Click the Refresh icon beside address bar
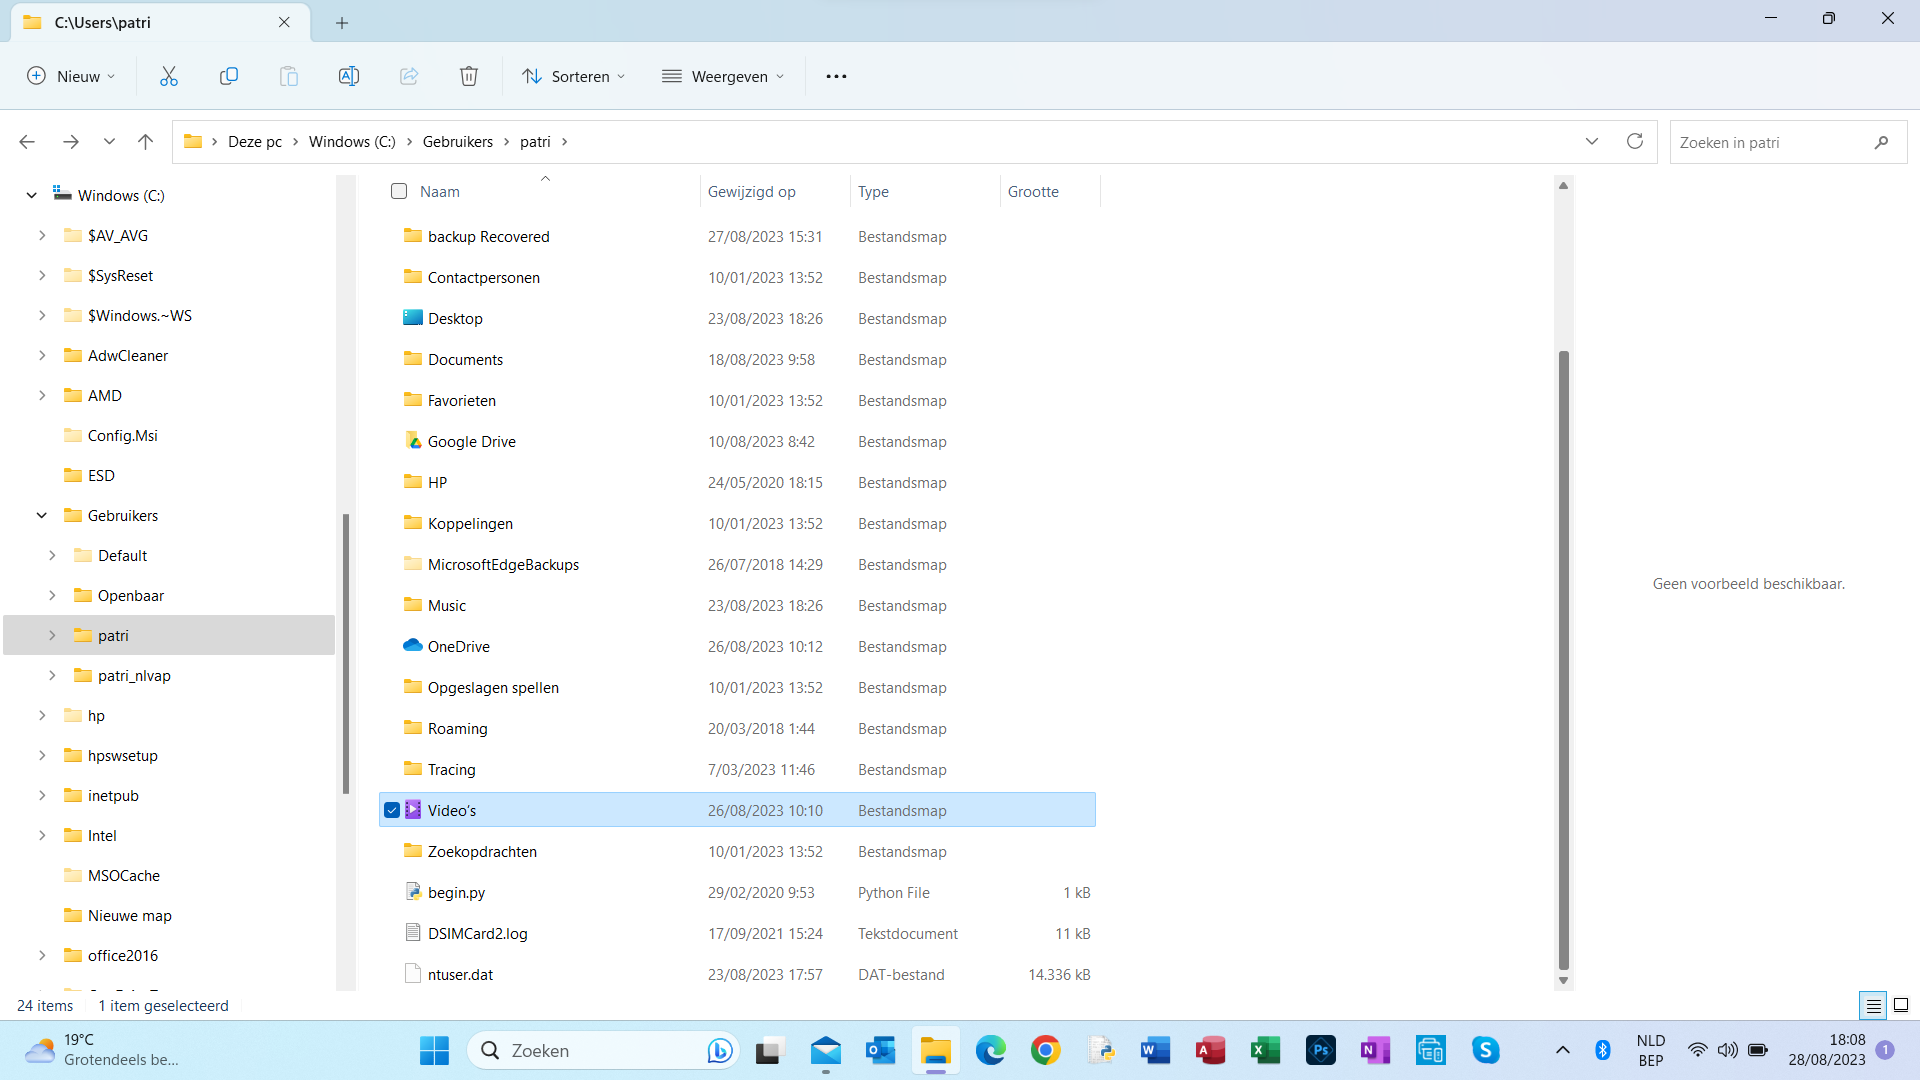 (x=1635, y=142)
